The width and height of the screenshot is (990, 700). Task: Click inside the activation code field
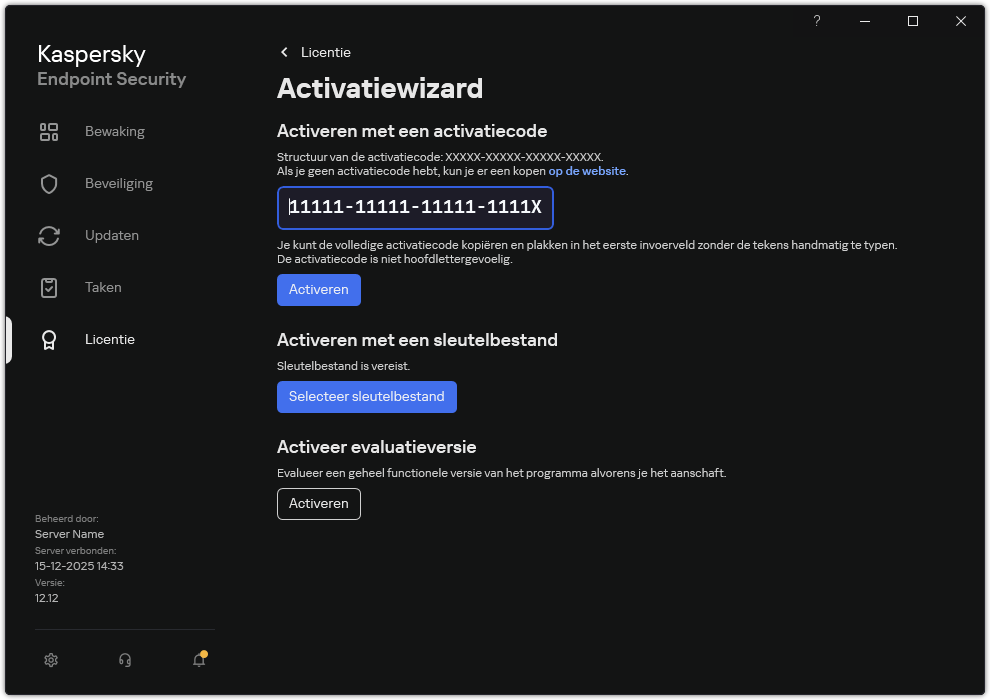pyautogui.click(x=414, y=208)
